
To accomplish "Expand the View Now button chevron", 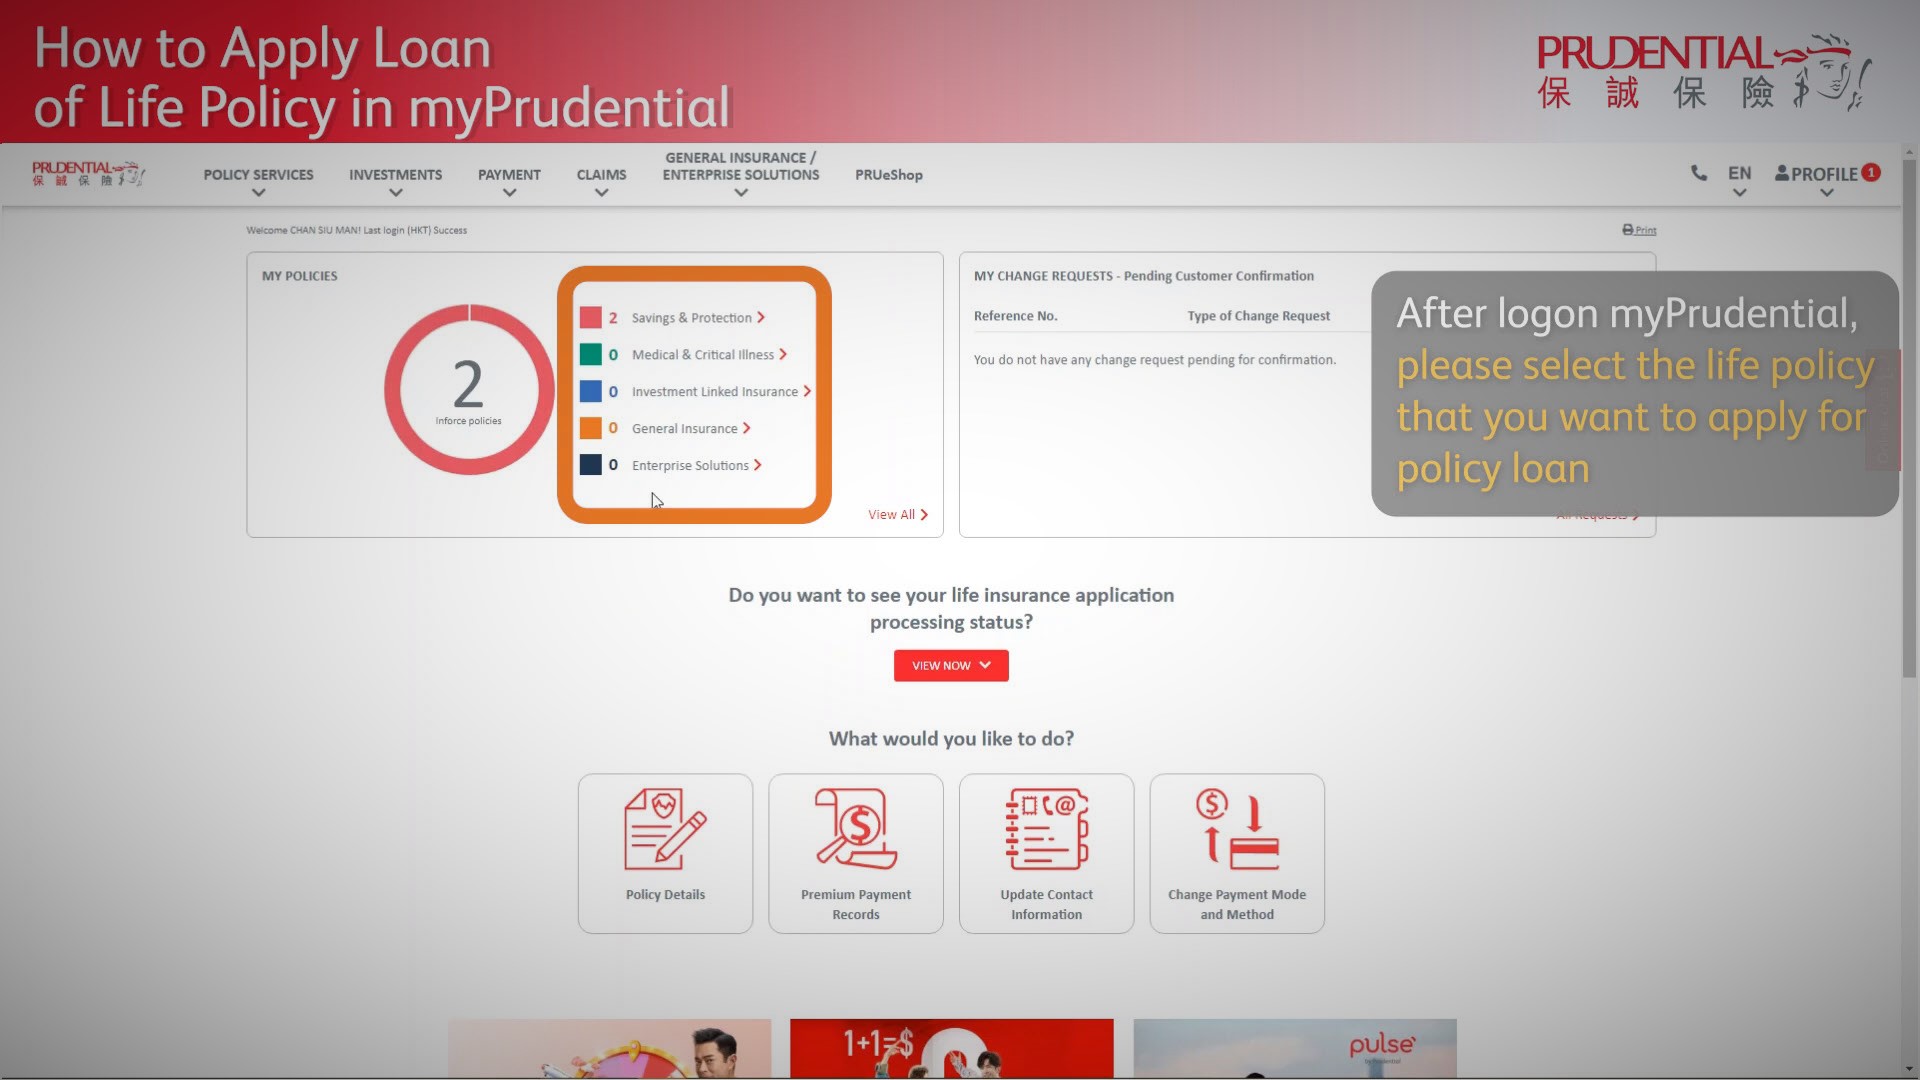I will [x=985, y=665].
